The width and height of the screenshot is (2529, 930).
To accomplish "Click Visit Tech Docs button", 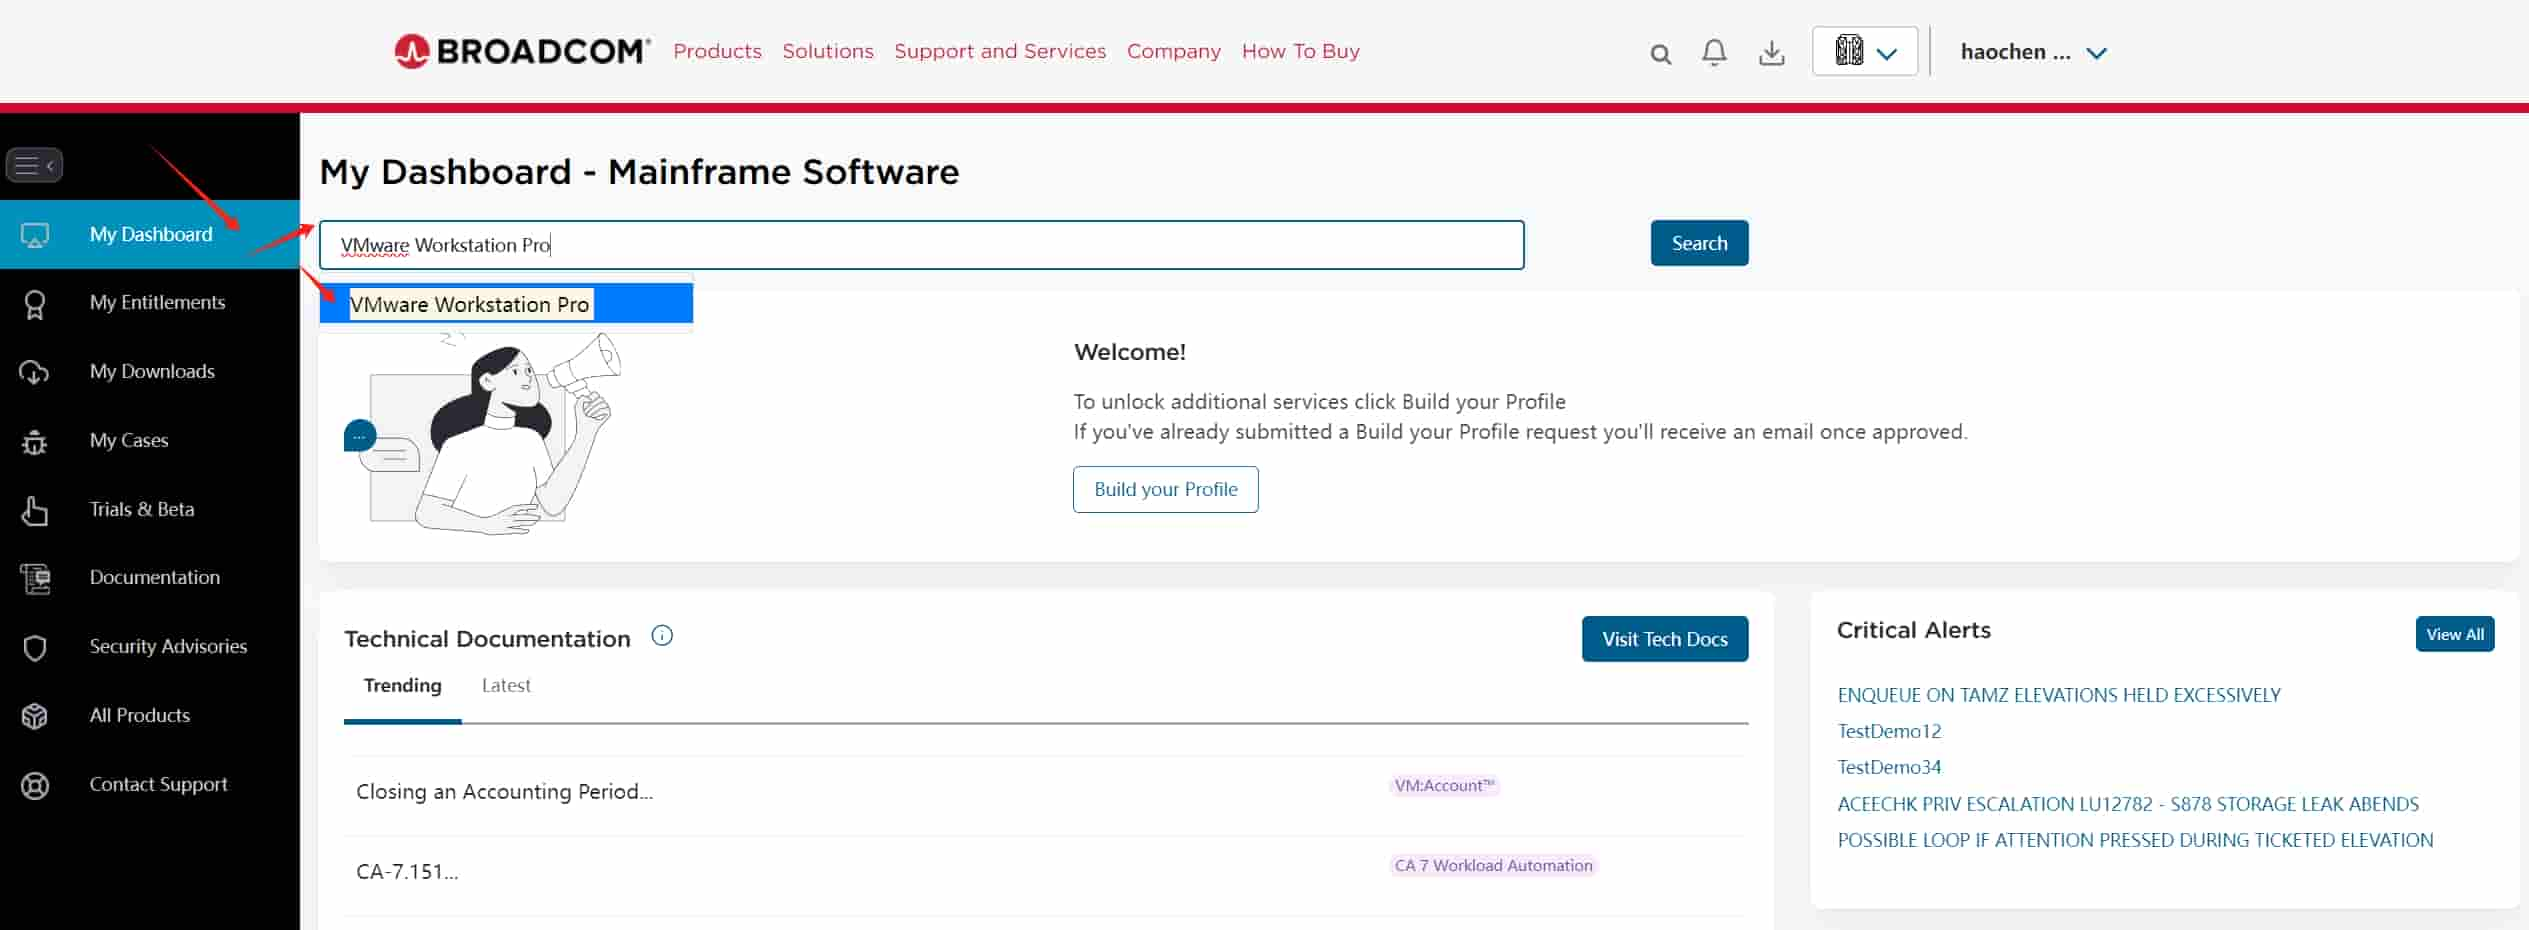I will 1665,639.
